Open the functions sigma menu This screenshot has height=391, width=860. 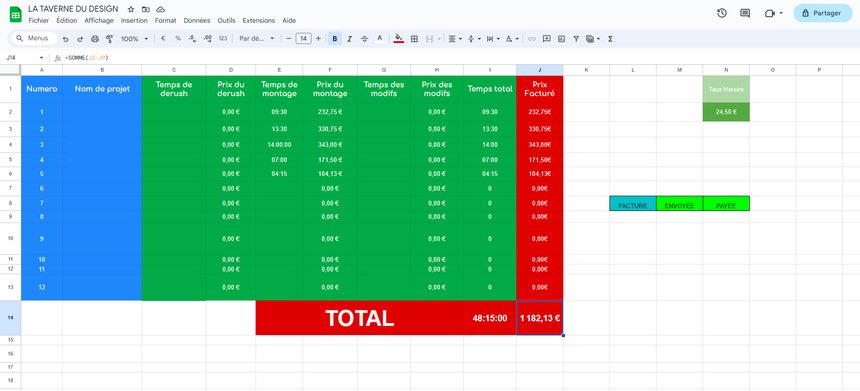click(x=610, y=39)
